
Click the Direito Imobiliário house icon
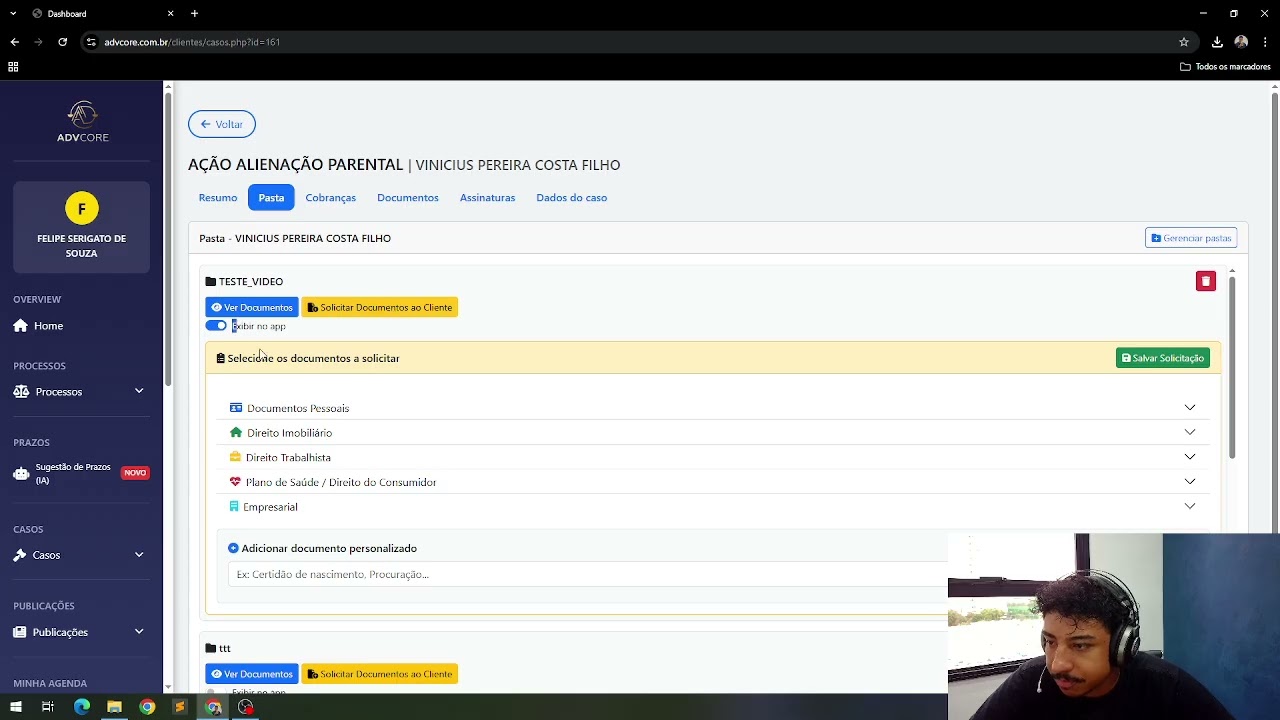(x=236, y=432)
